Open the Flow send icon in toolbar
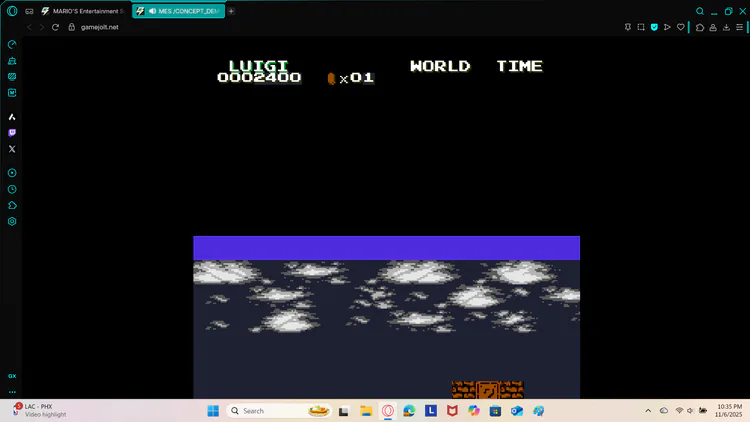 tap(667, 27)
